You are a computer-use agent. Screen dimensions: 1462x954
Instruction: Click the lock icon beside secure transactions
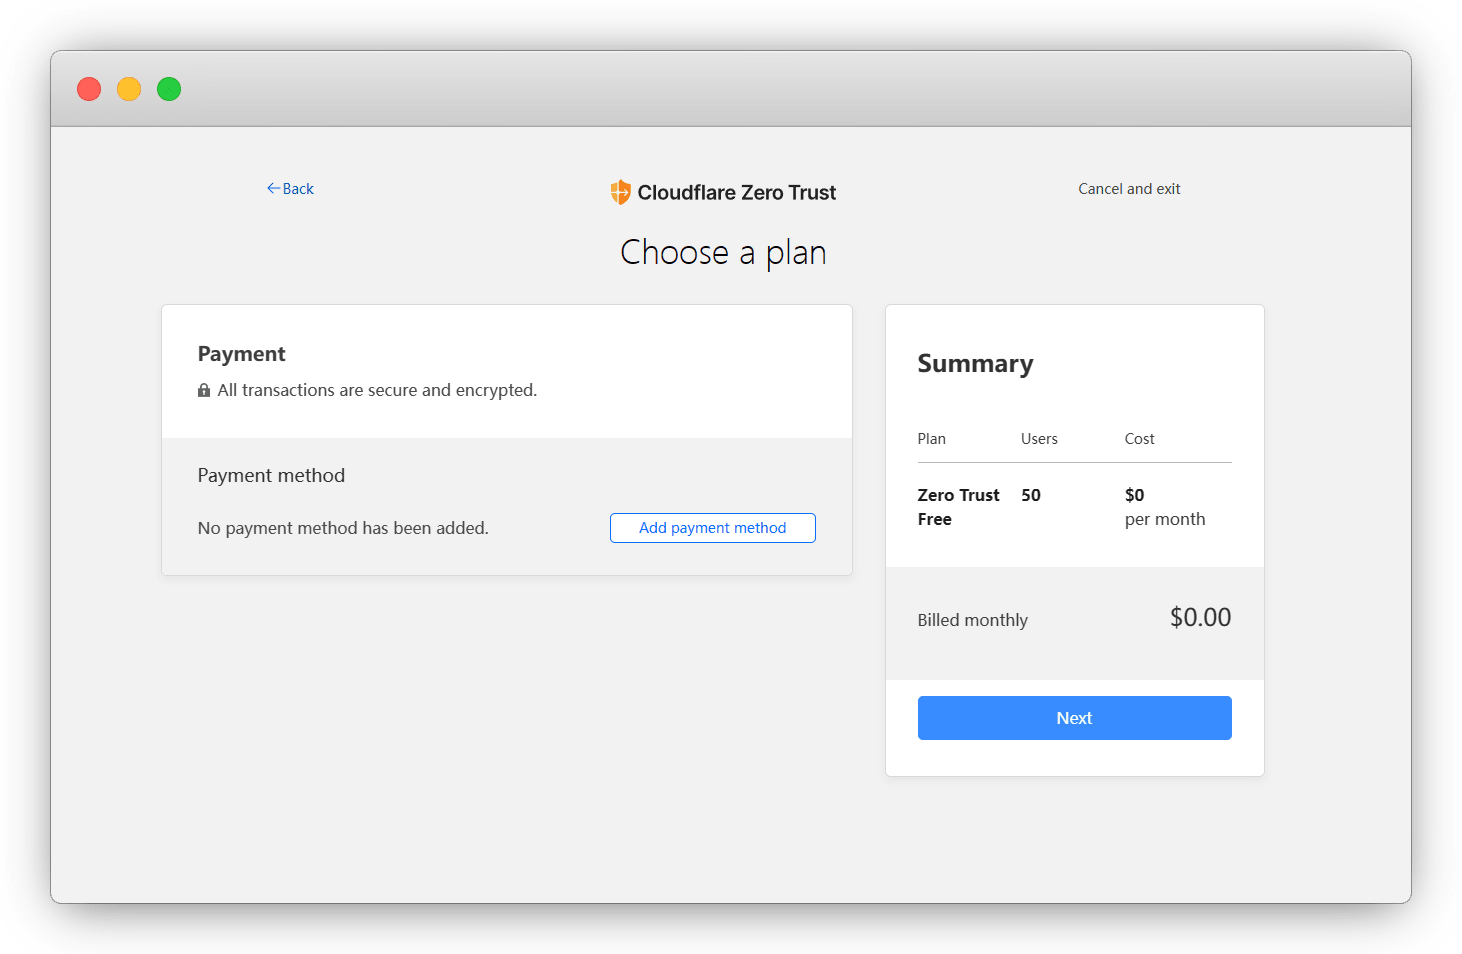click(204, 391)
